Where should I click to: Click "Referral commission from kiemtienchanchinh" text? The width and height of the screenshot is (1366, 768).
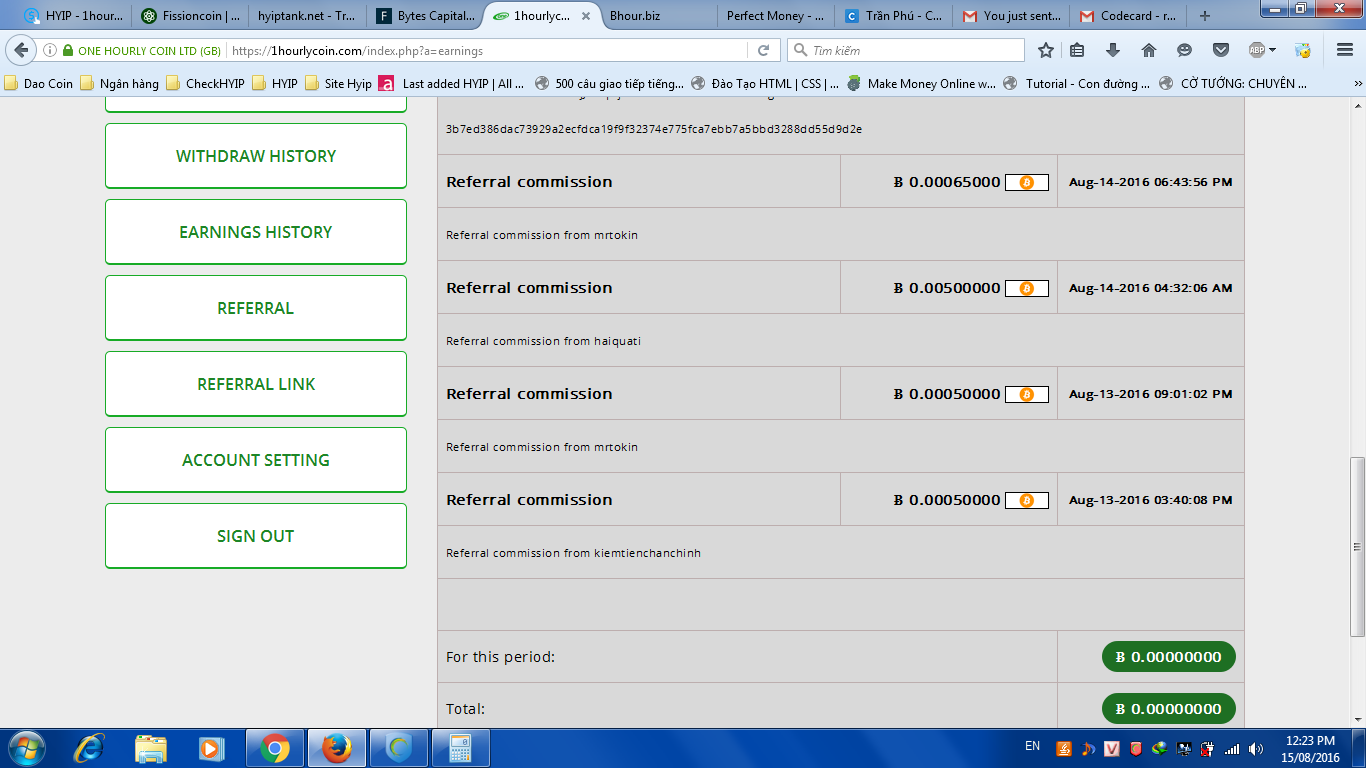tap(573, 553)
